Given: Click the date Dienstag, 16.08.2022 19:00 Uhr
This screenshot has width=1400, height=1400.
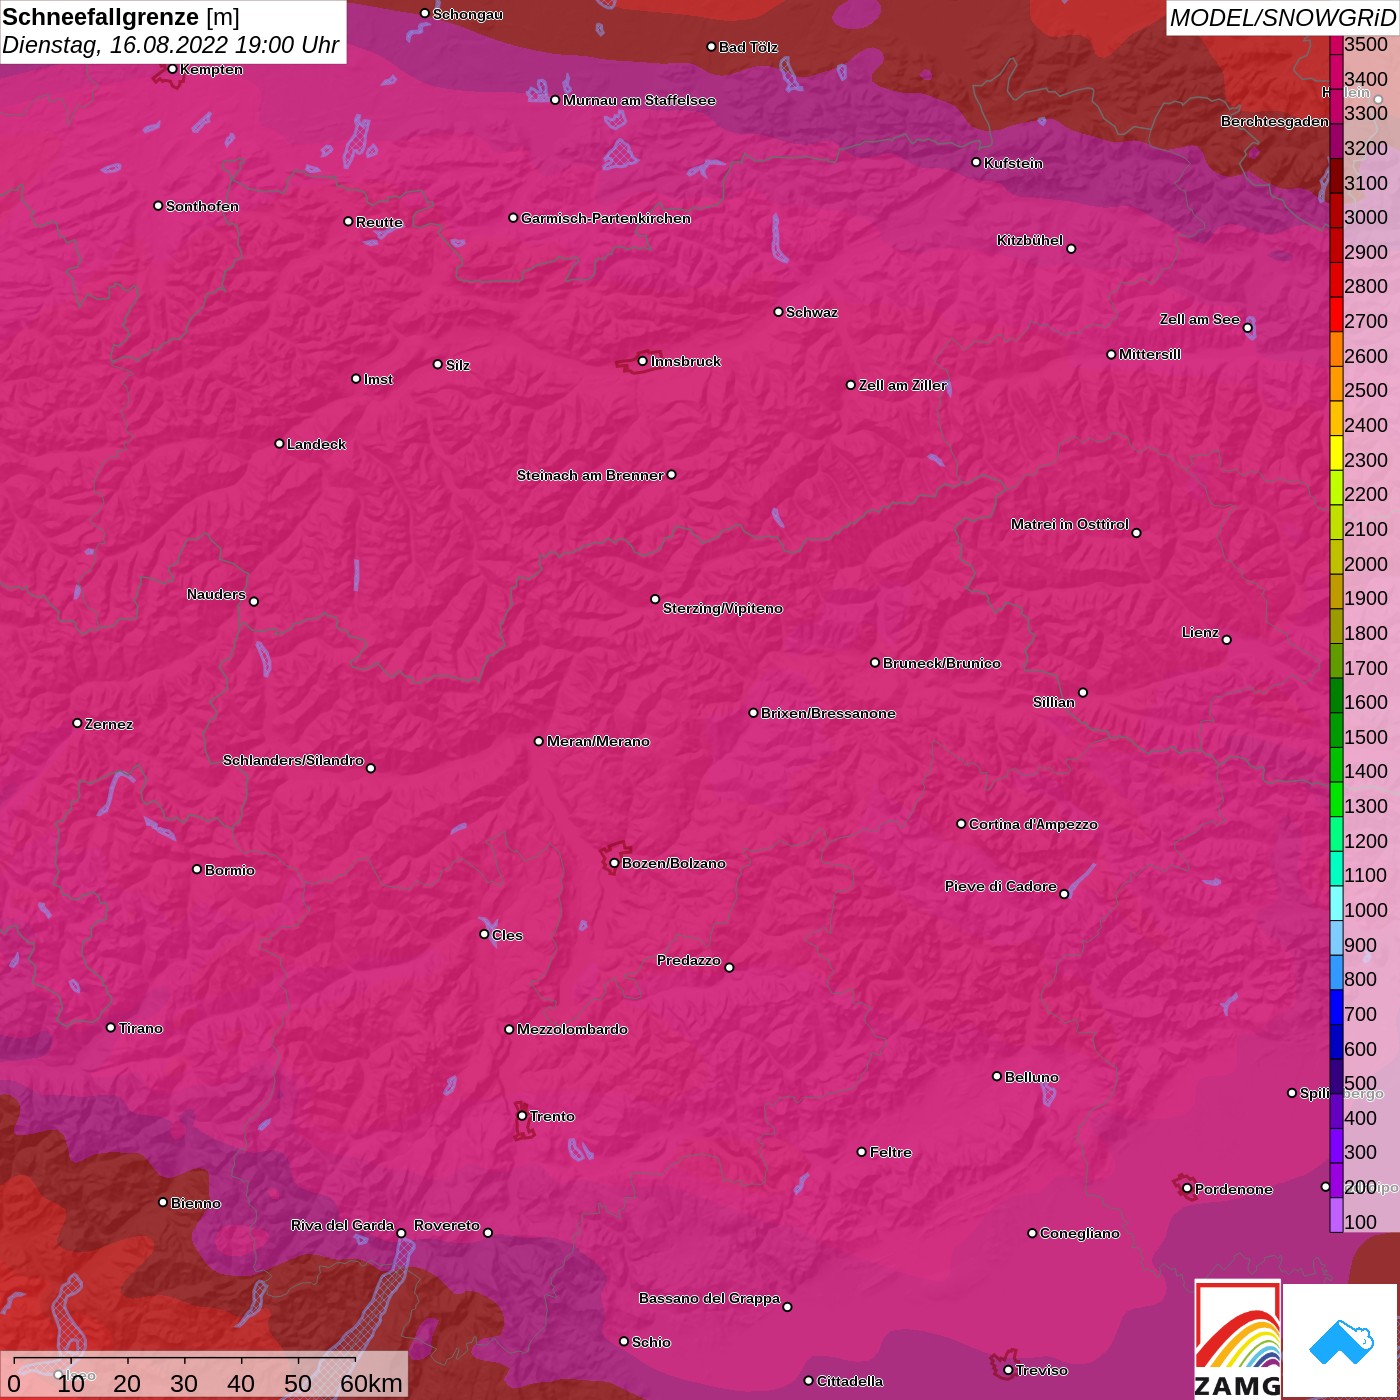Looking at the screenshot, I should [x=170, y=45].
